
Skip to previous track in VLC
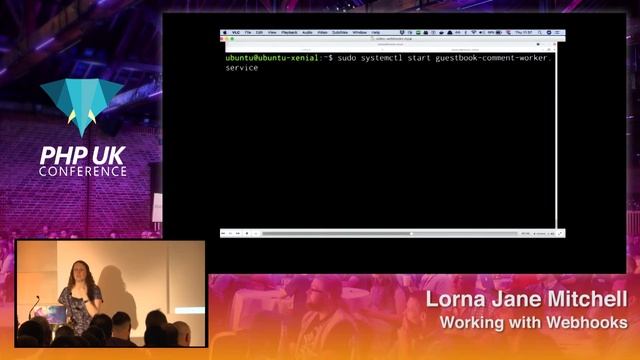[x=223, y=233]
